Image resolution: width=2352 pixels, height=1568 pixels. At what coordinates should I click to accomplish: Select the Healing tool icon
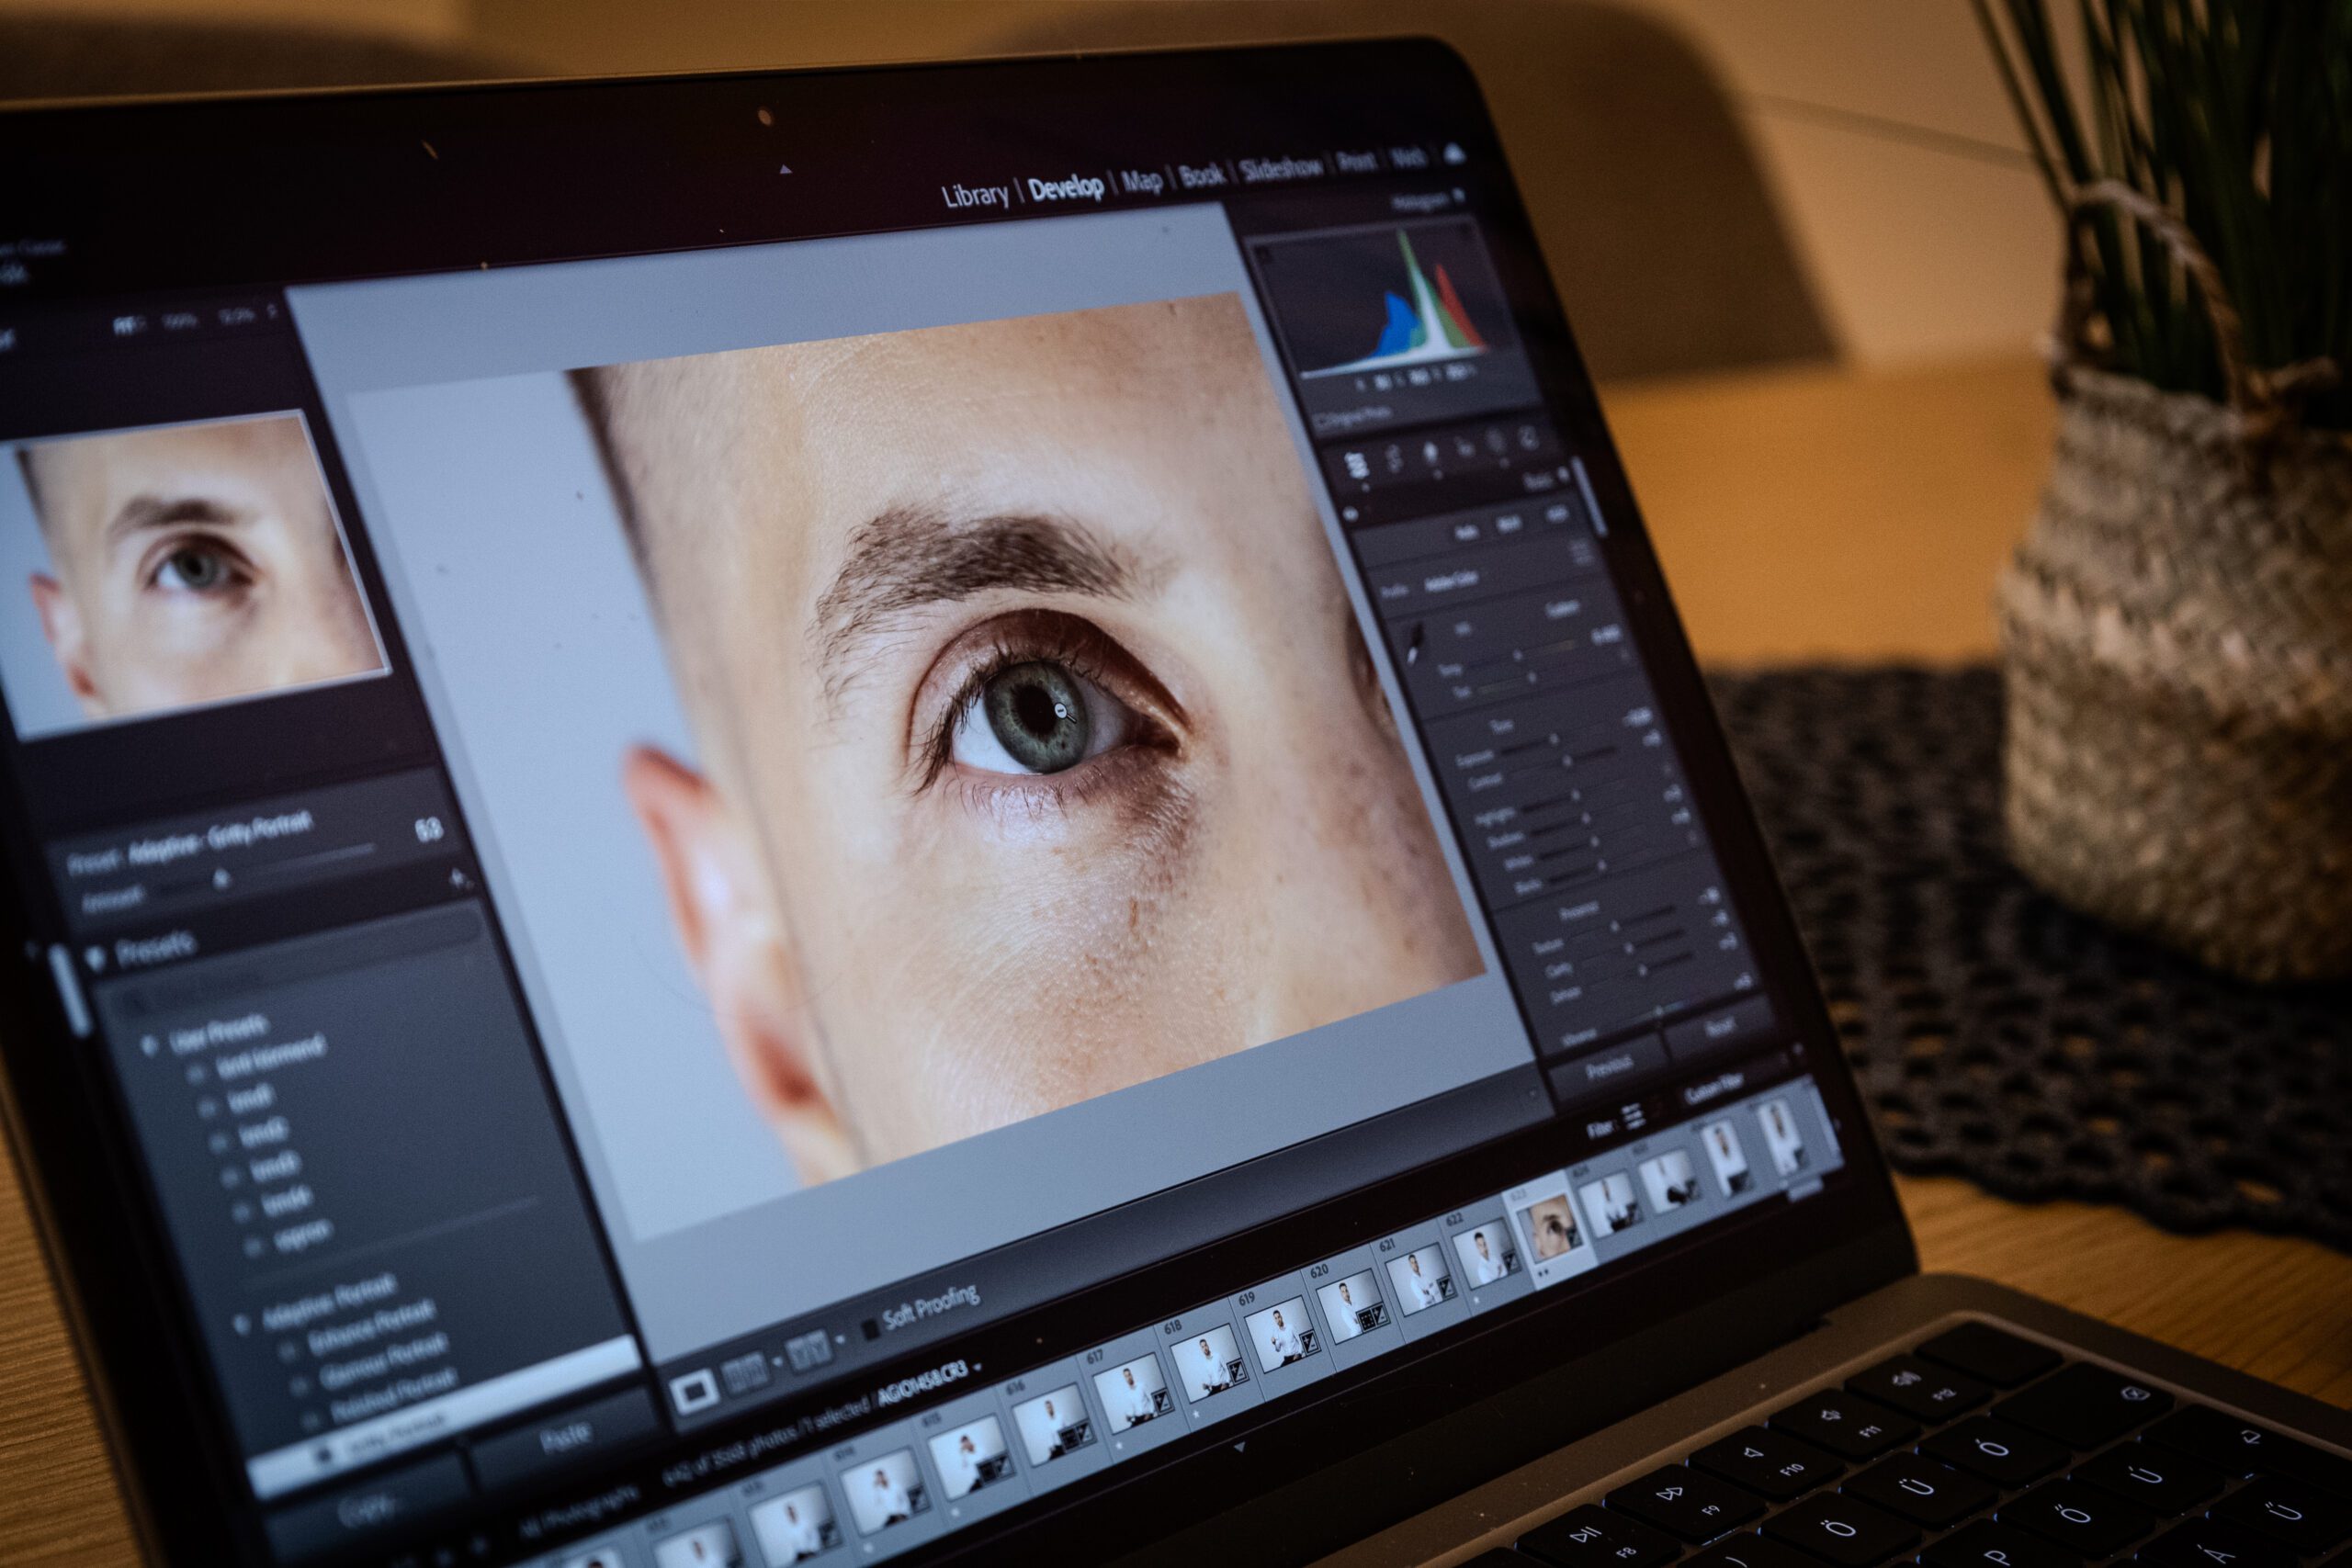click(x=1430, y=452)
